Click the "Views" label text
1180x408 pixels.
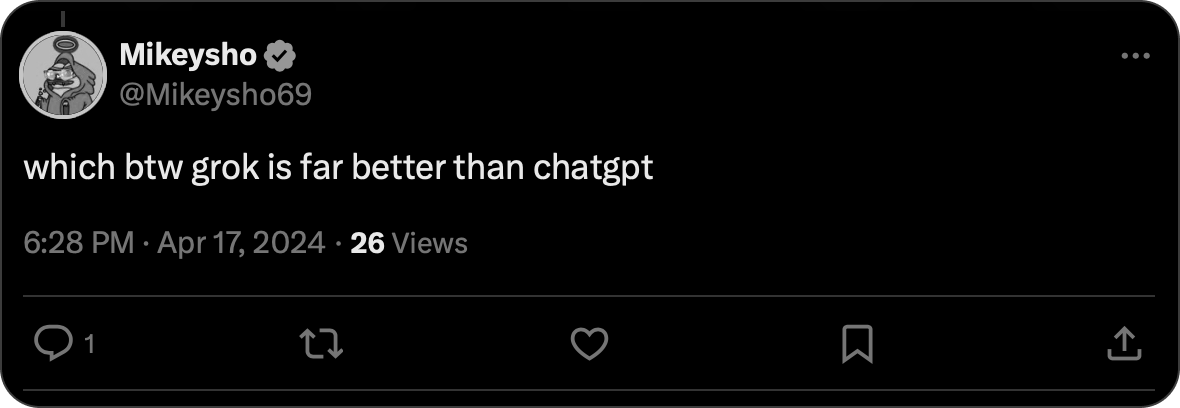(431, 243)
